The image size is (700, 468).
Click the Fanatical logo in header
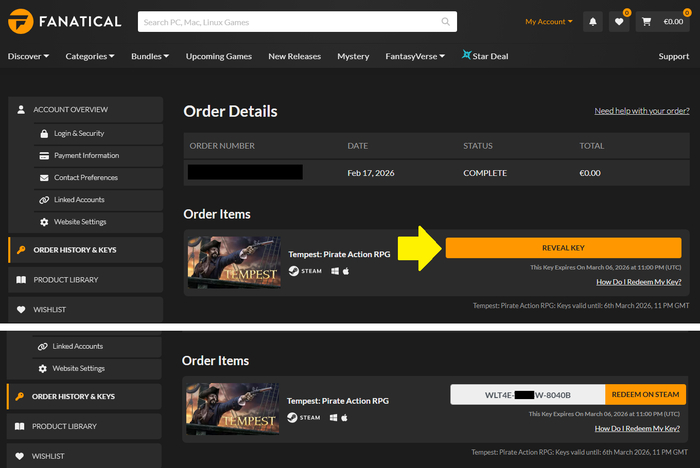(64, 21)
